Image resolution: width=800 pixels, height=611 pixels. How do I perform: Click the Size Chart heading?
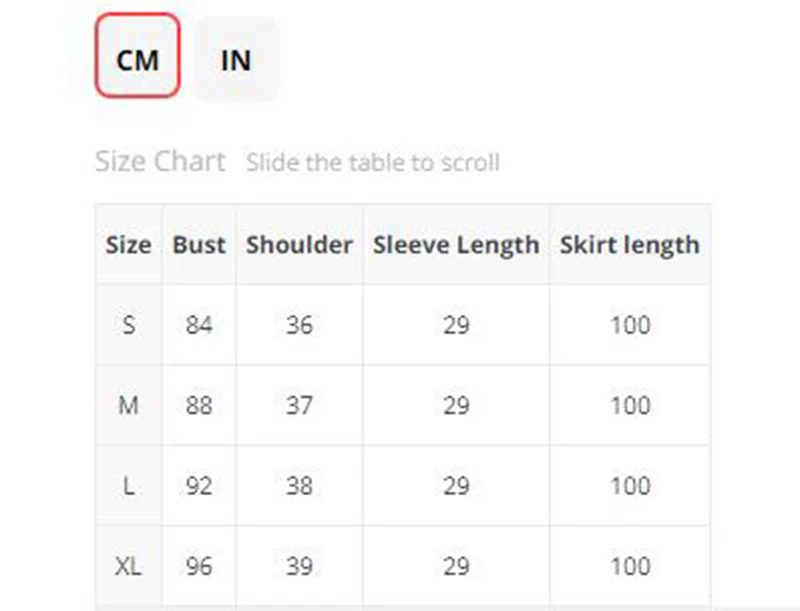click(160, 161)
